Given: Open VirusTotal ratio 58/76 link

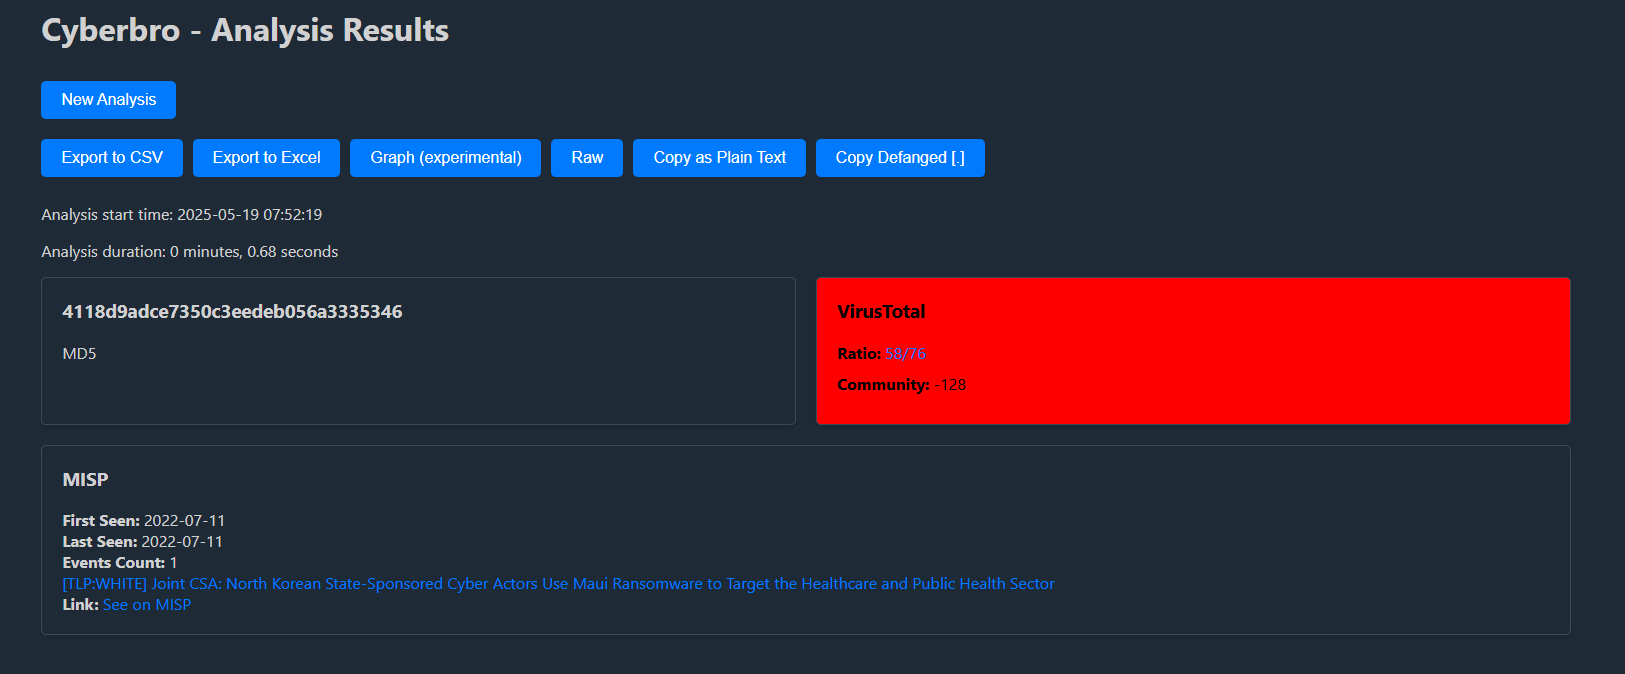Looking at the screenshot, I should pos(905,354).
